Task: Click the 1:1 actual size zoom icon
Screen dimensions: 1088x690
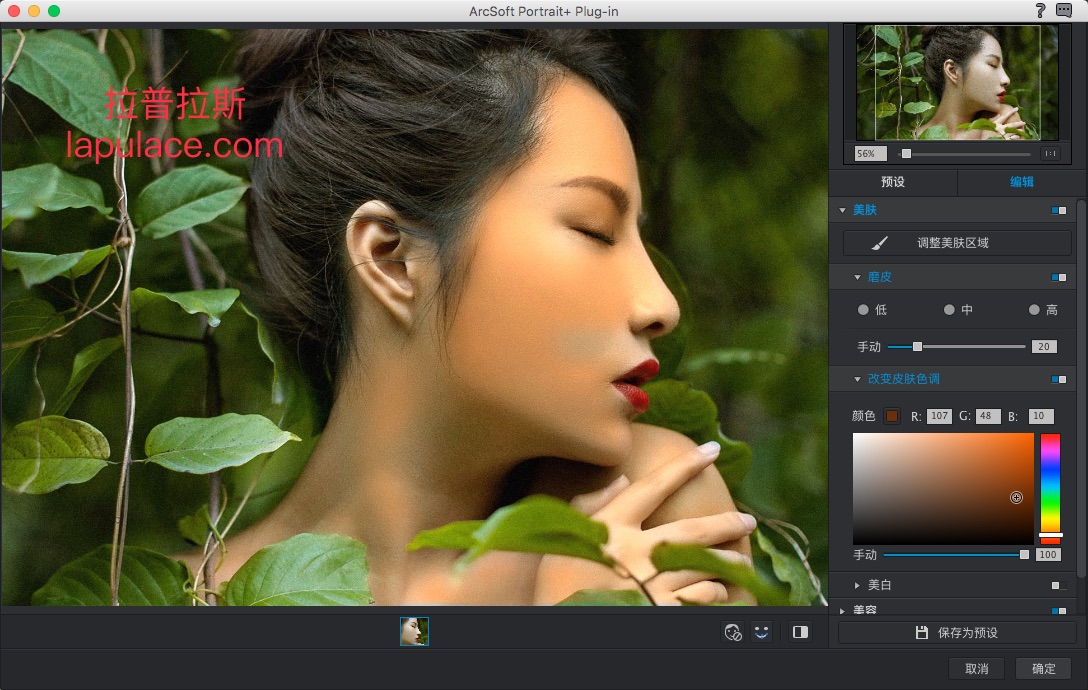Action: (1050, 154)
